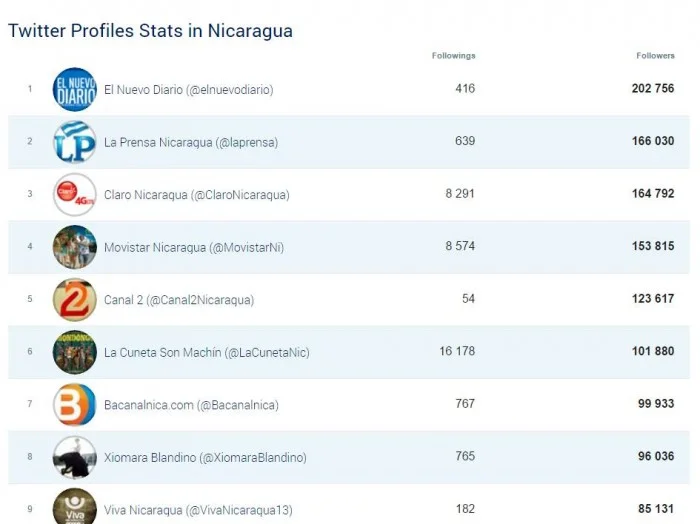Select followings value 639

coord(465,141)
